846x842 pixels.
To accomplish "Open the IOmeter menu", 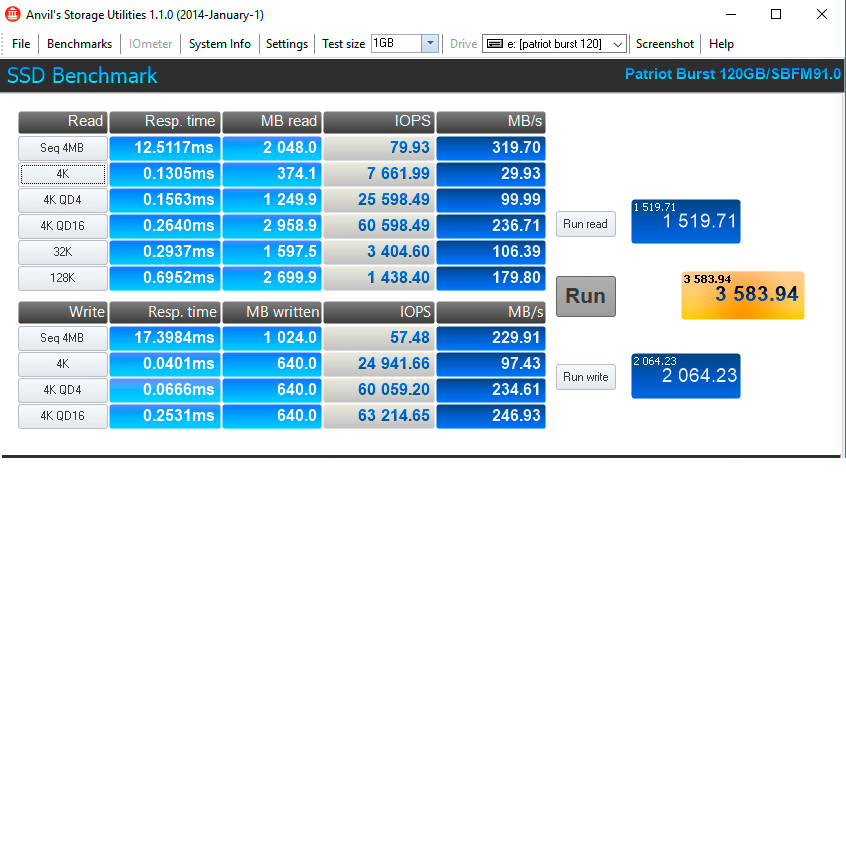I will [x=150, y=44].
